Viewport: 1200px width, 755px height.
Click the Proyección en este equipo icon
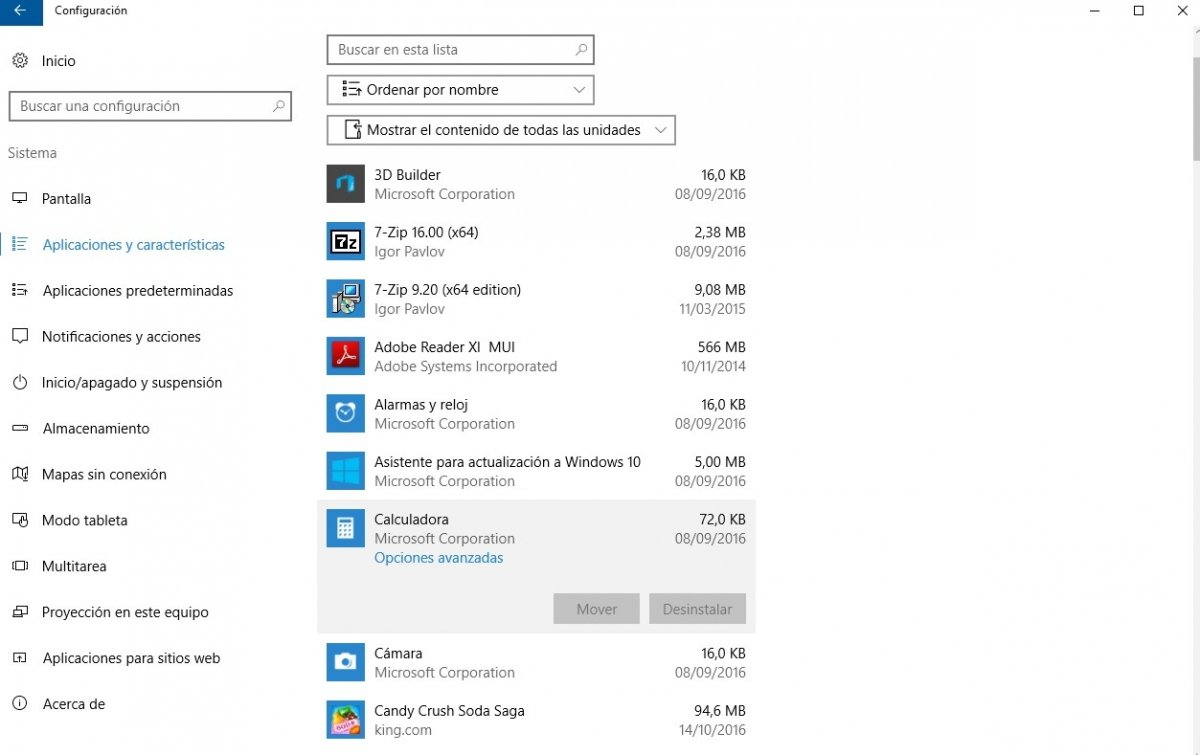[20, 612]
